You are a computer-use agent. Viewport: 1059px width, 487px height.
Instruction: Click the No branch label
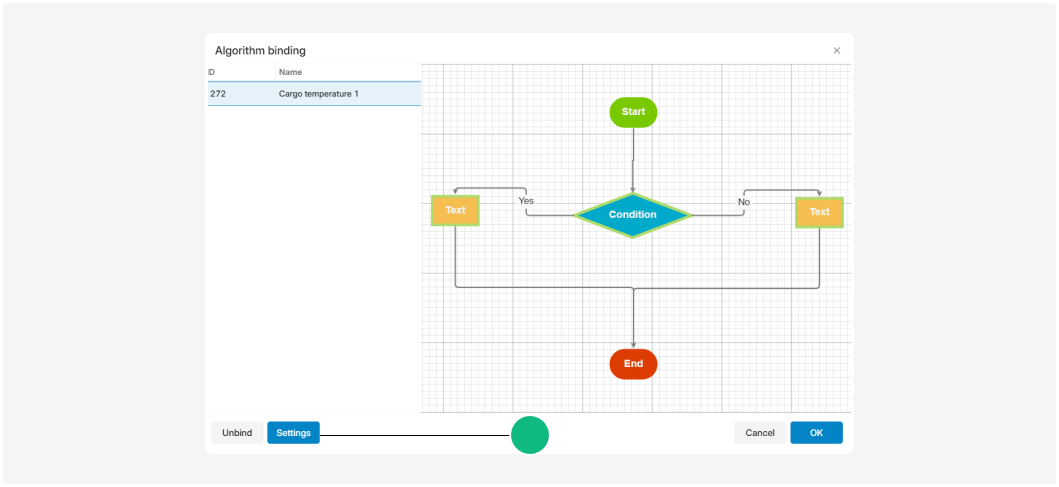click(744, 202)
